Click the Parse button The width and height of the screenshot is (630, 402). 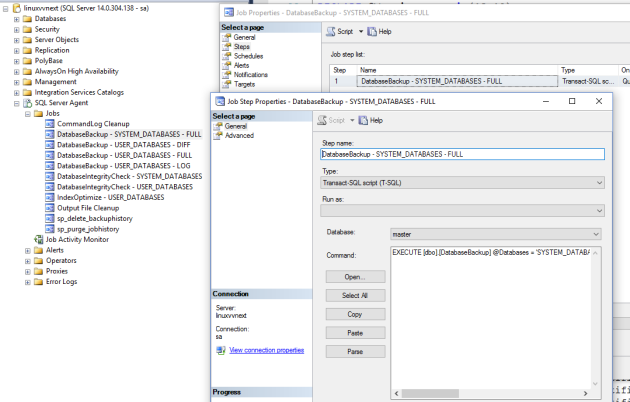356,351
